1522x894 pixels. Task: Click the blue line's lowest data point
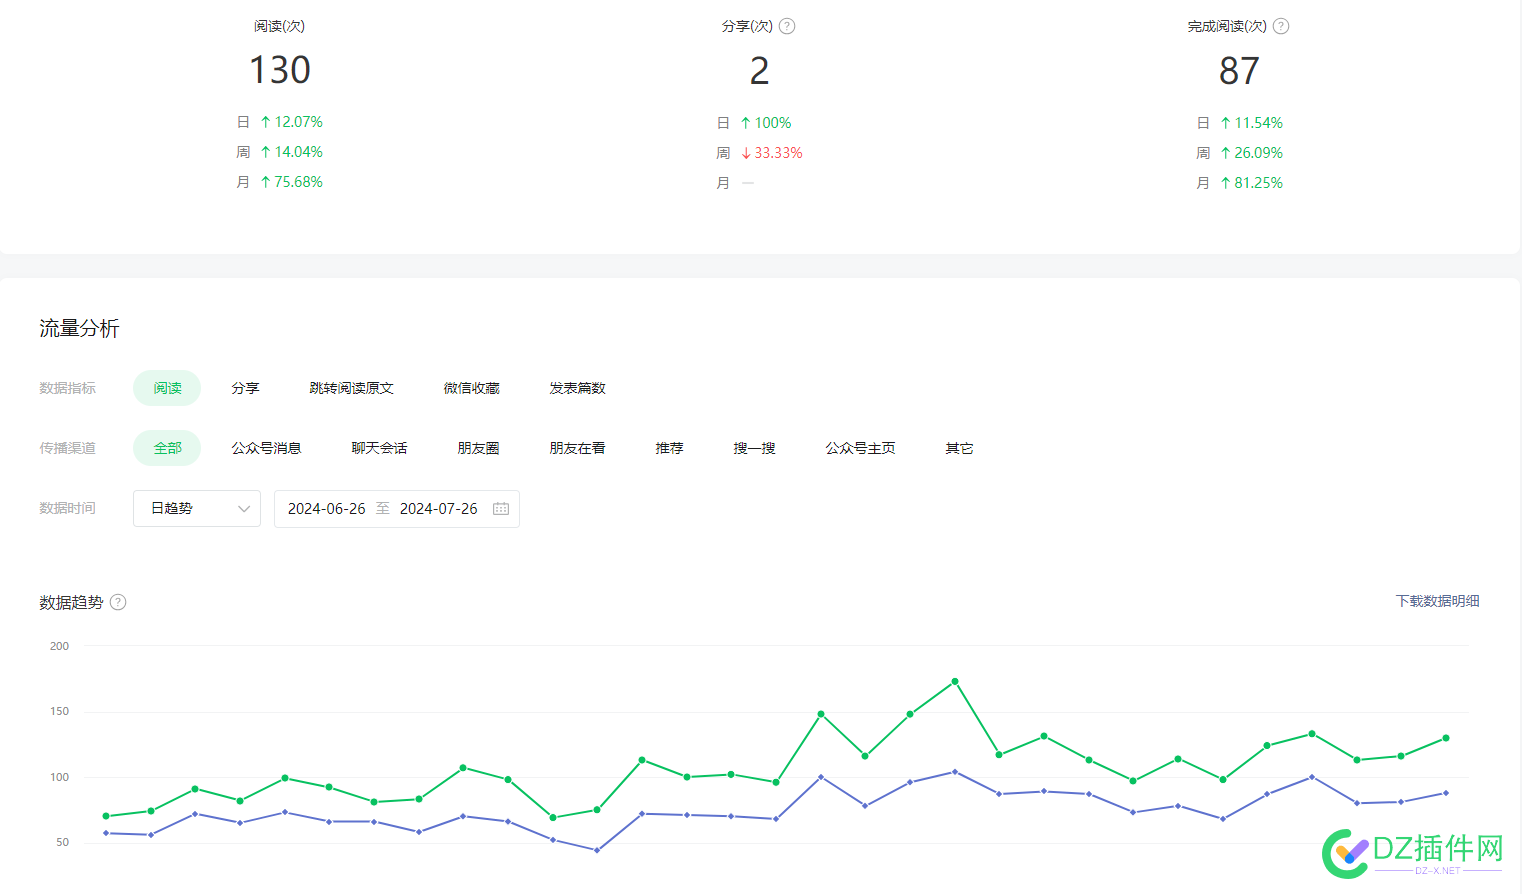(x=597, y=850)
